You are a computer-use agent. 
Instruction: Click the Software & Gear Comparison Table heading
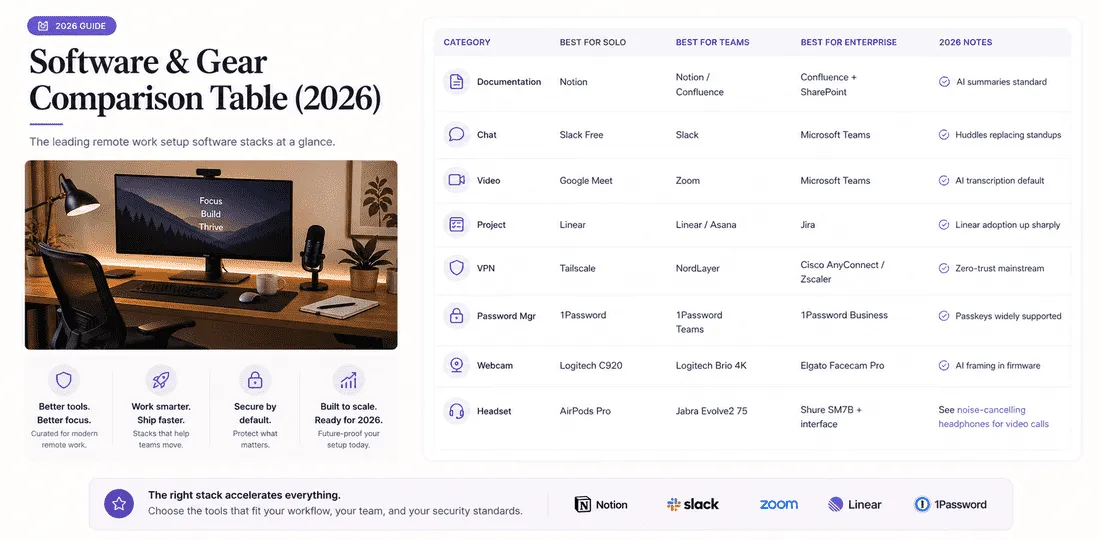(x=205, y=81)
